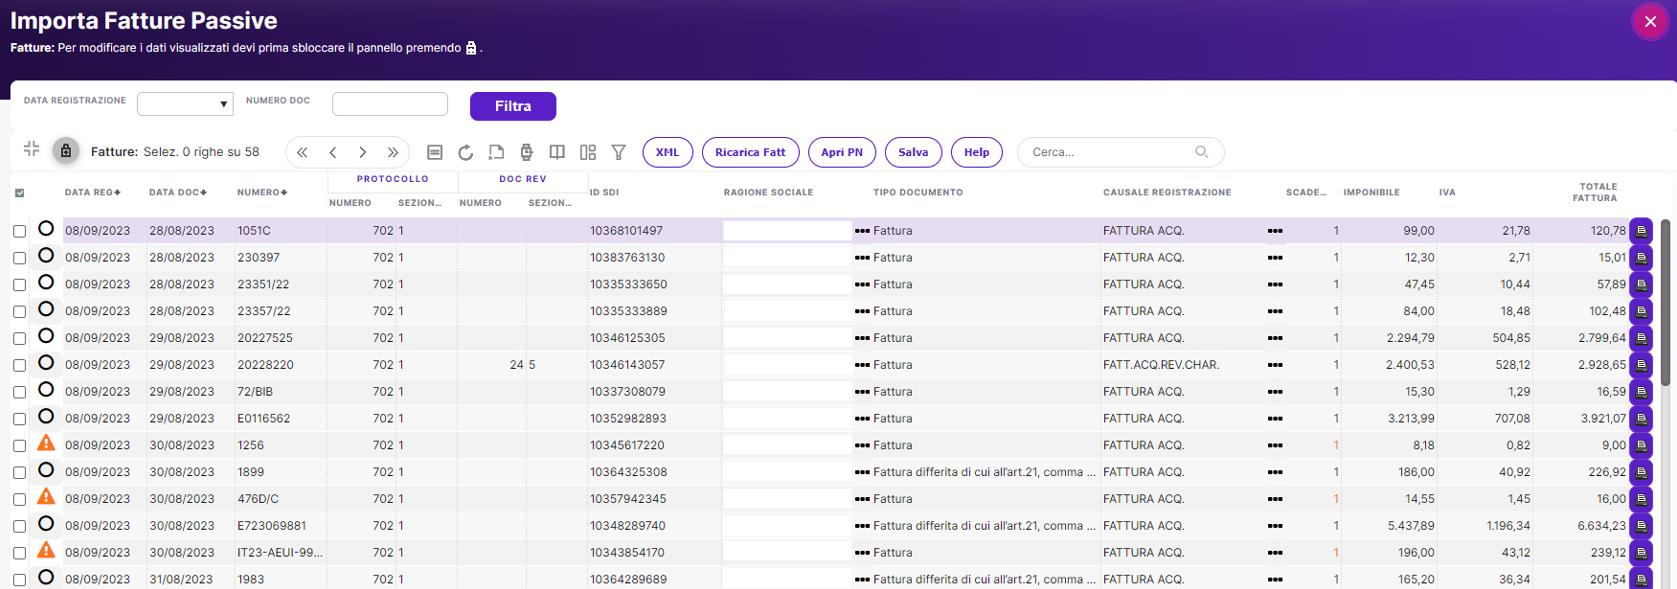1677x589 pixels.
Task: Tick the checkbox for invoice 1051C
Action: [20, 231]
